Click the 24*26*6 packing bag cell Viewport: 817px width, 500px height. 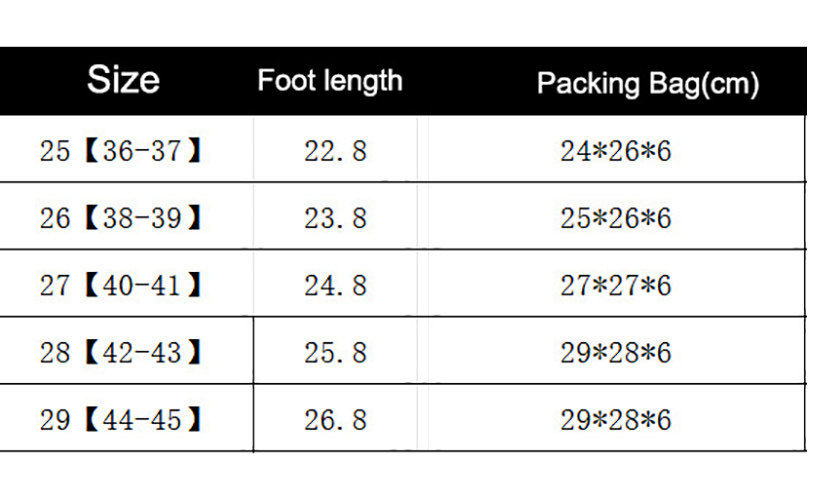pos(615,151)
